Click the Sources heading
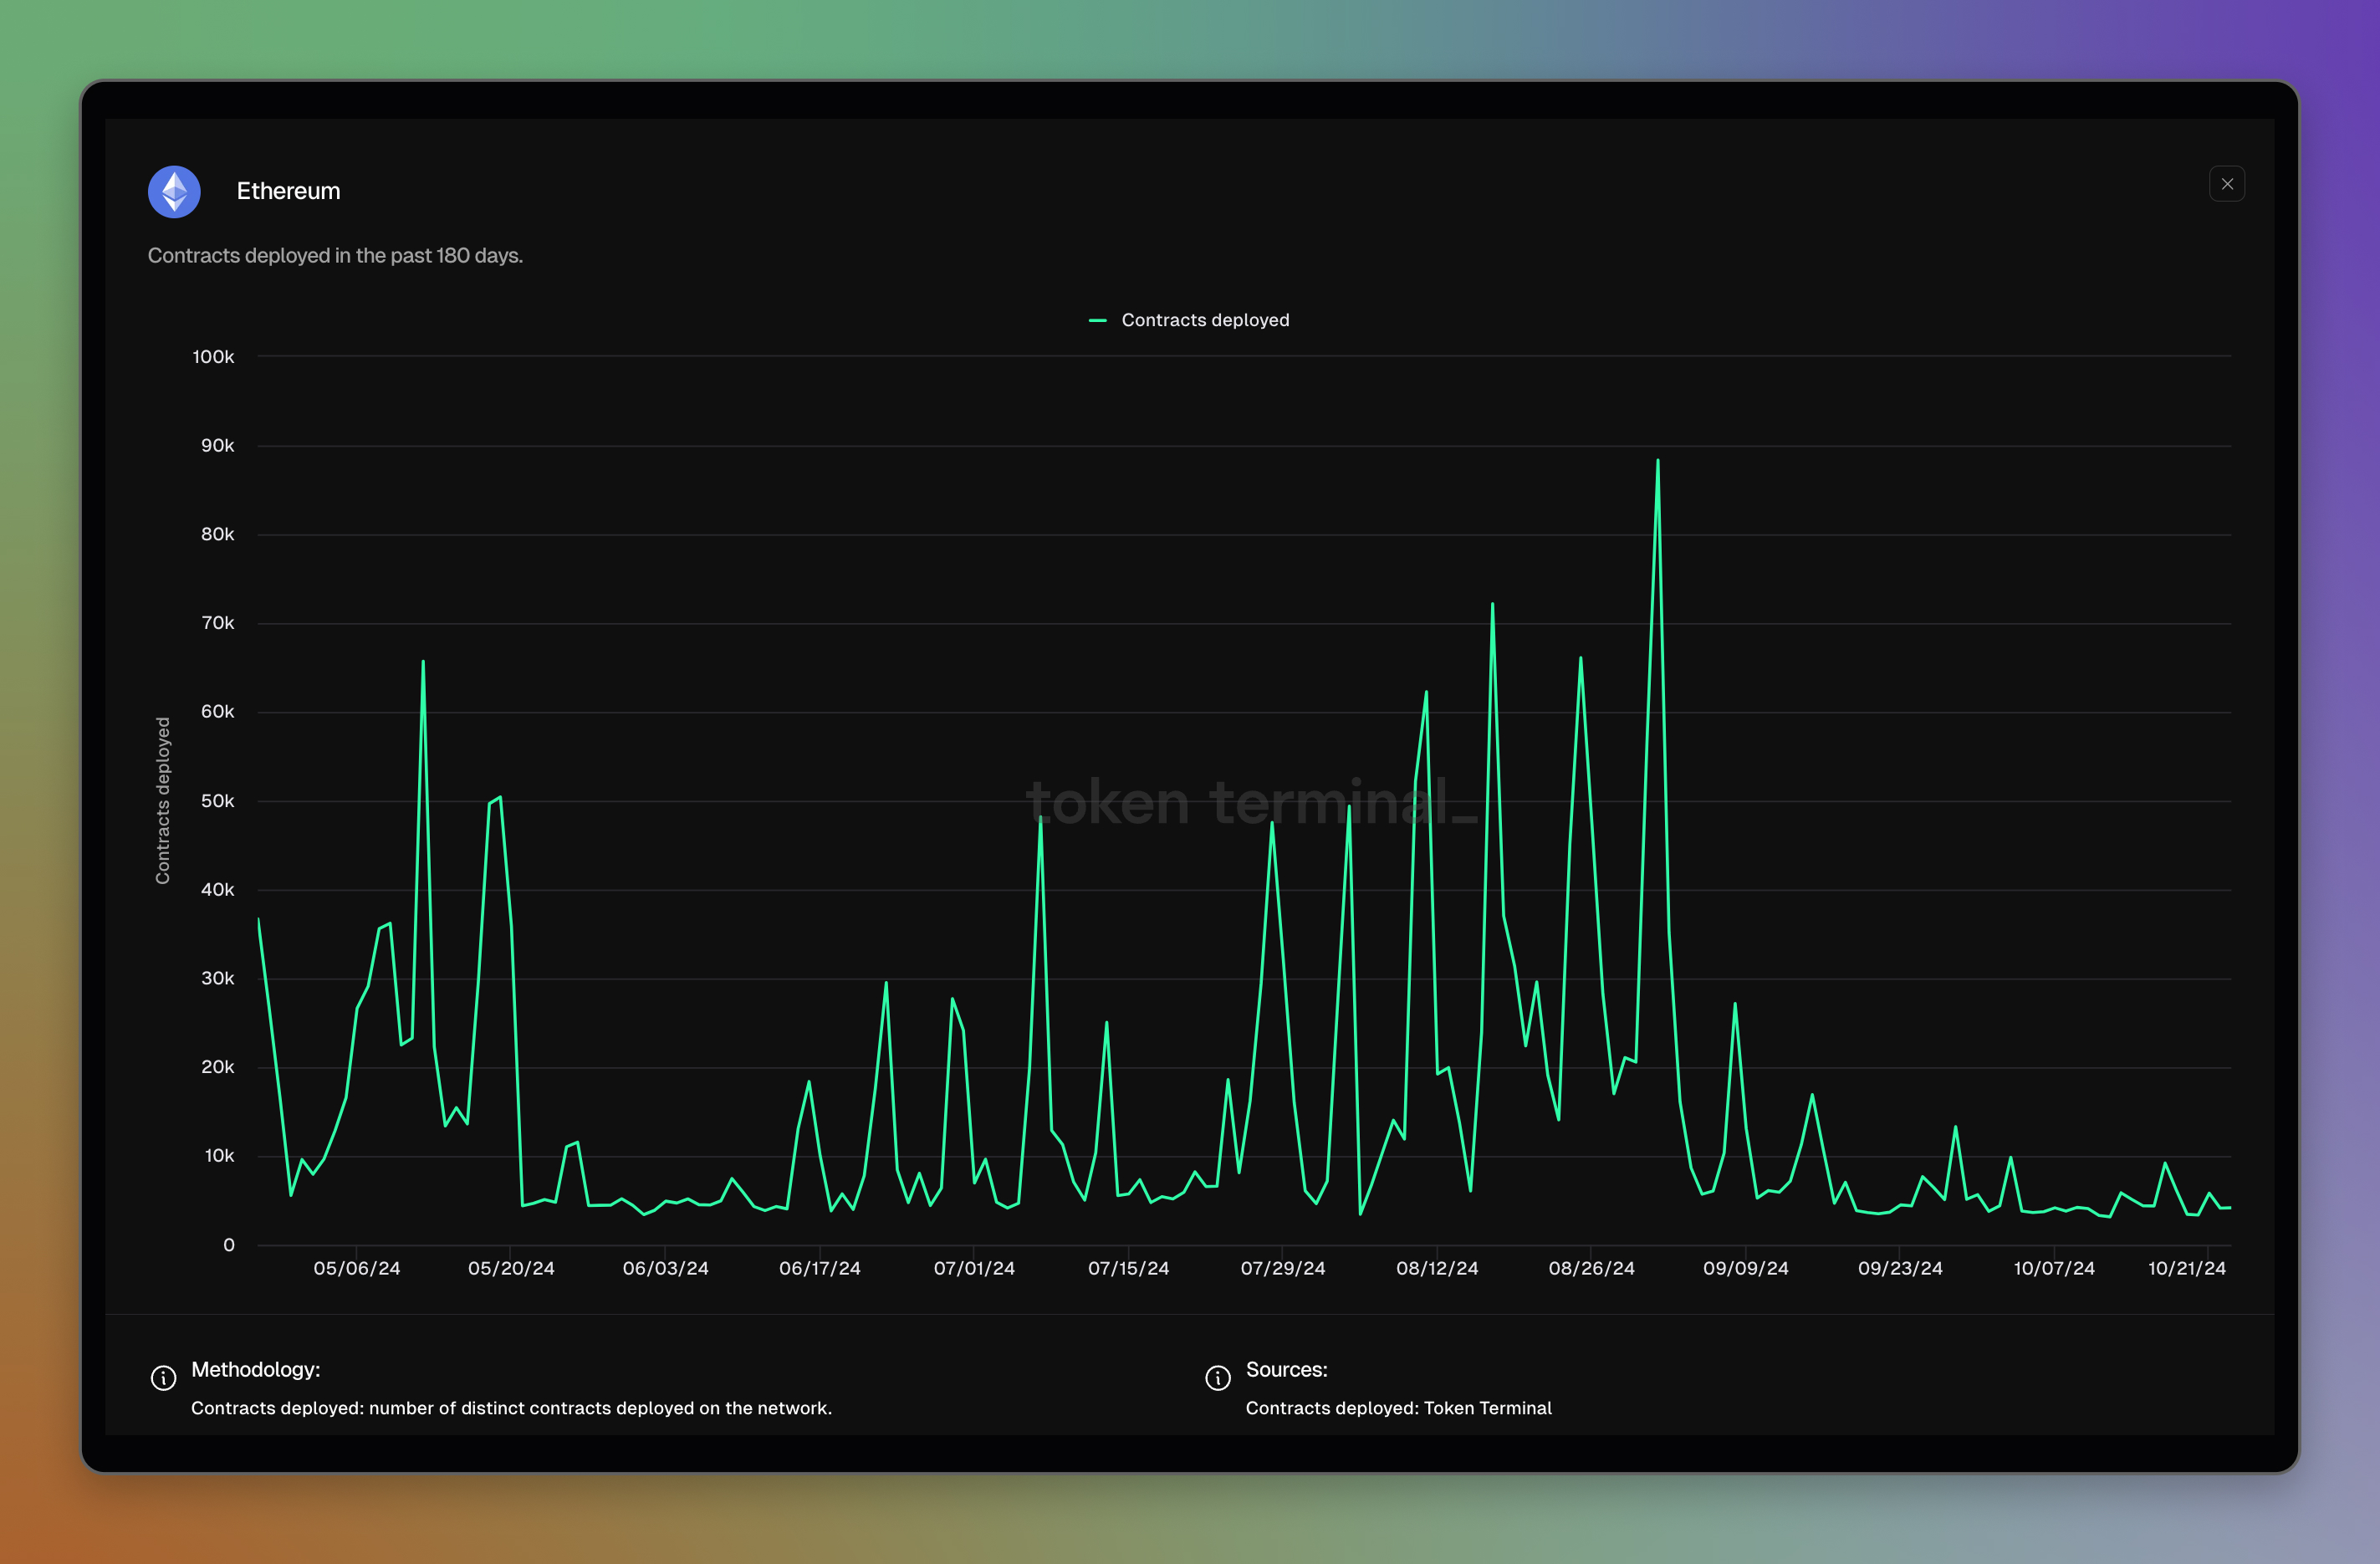This screenshot has height=1564, width=2380. click(x=1286, y=1369)
